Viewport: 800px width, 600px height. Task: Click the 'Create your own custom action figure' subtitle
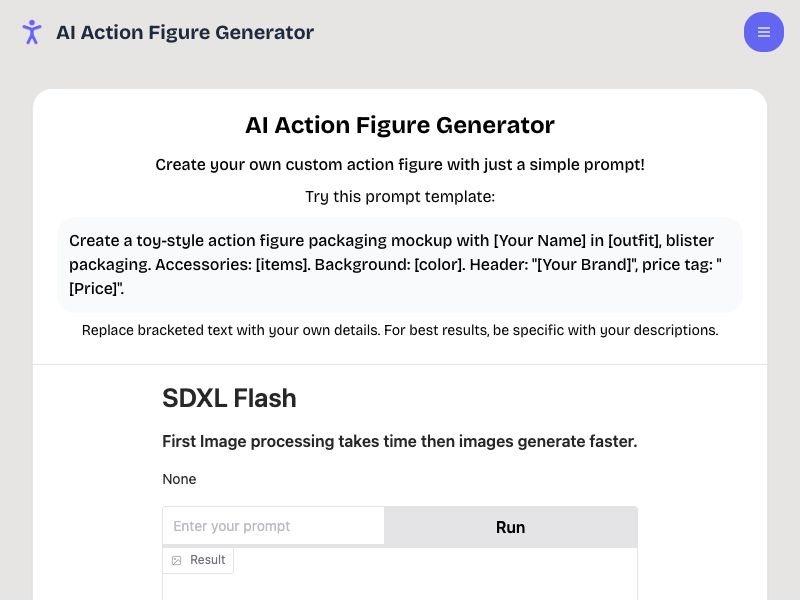pos(400,165)
